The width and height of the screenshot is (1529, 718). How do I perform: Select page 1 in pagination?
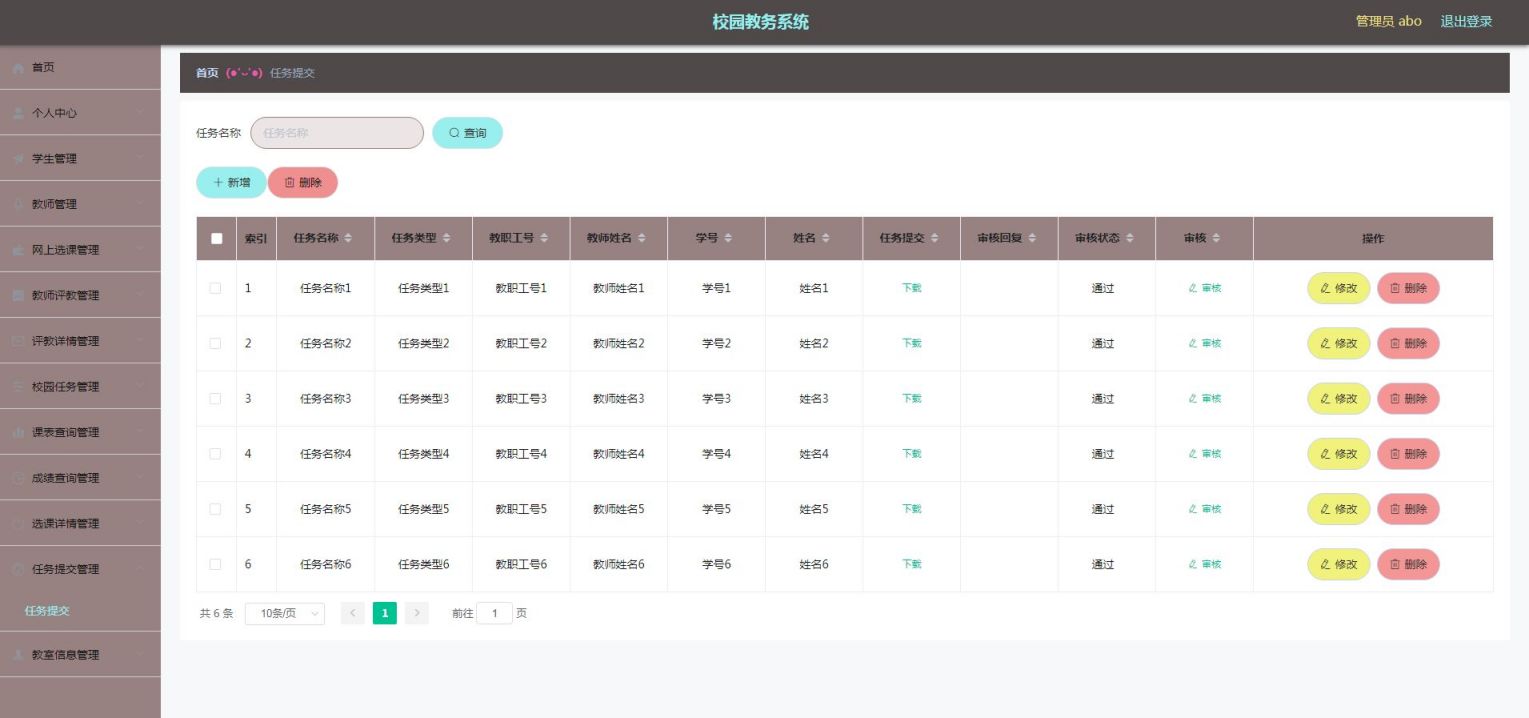pos(385,613)
